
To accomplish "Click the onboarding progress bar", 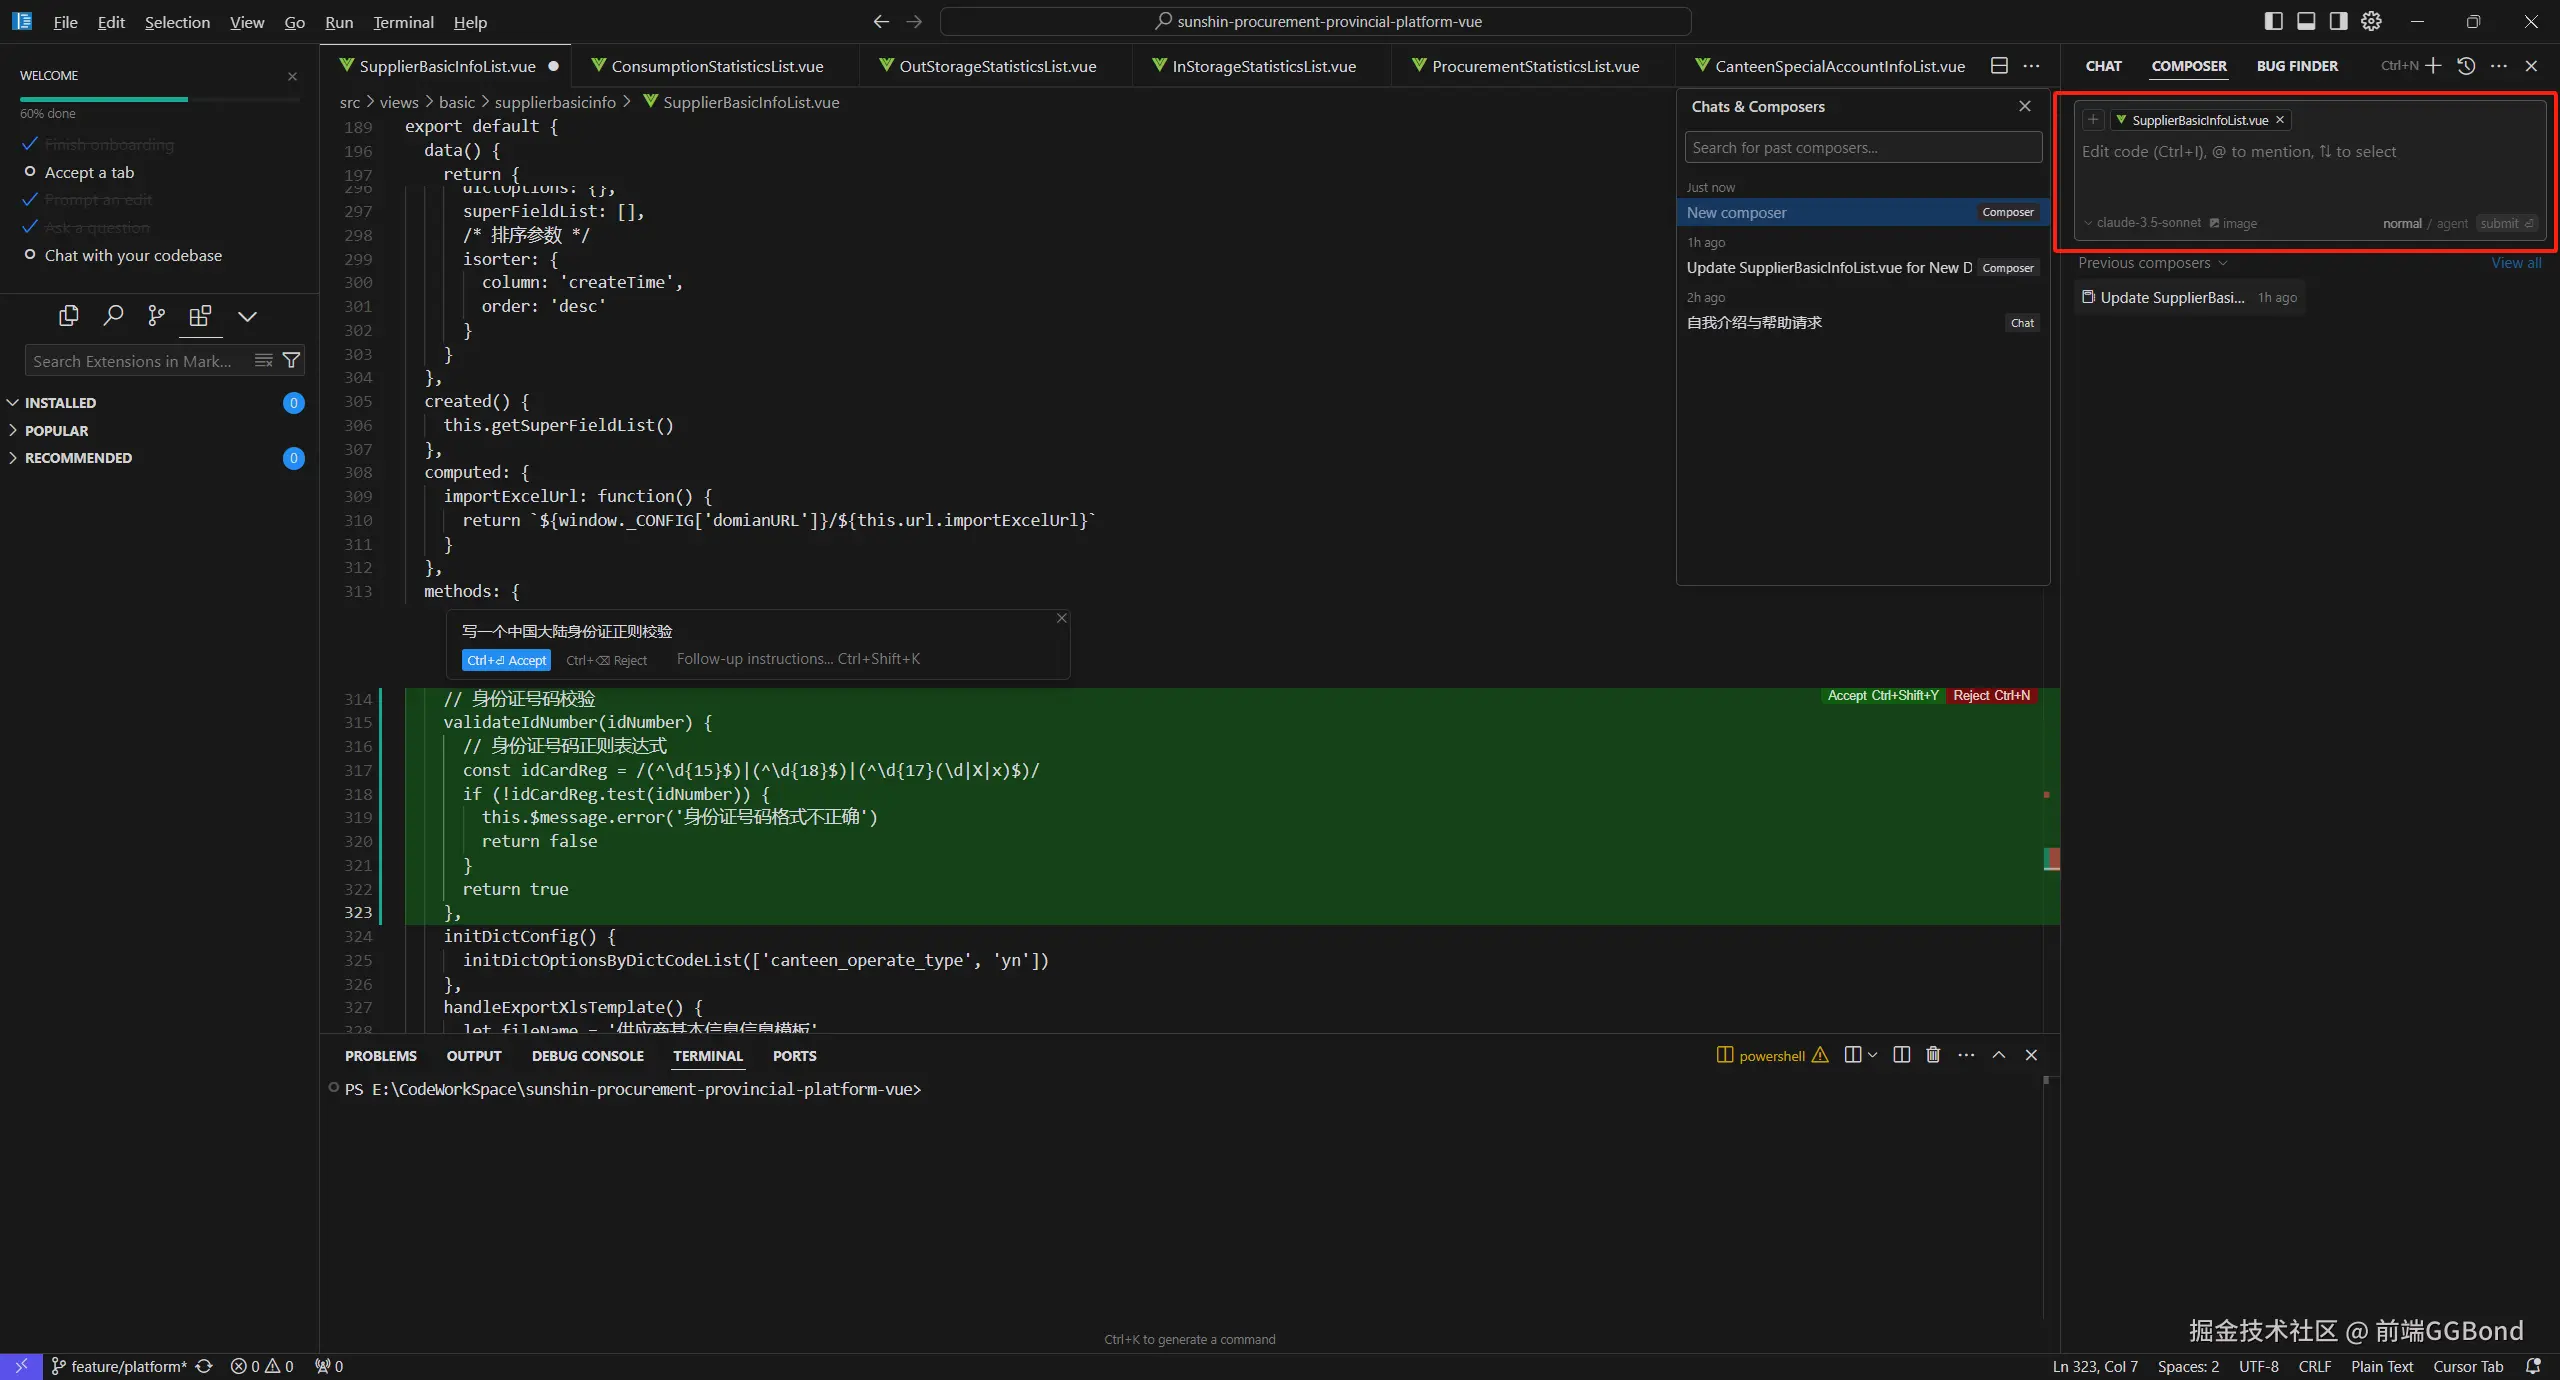I will click(x=159, y=99).
